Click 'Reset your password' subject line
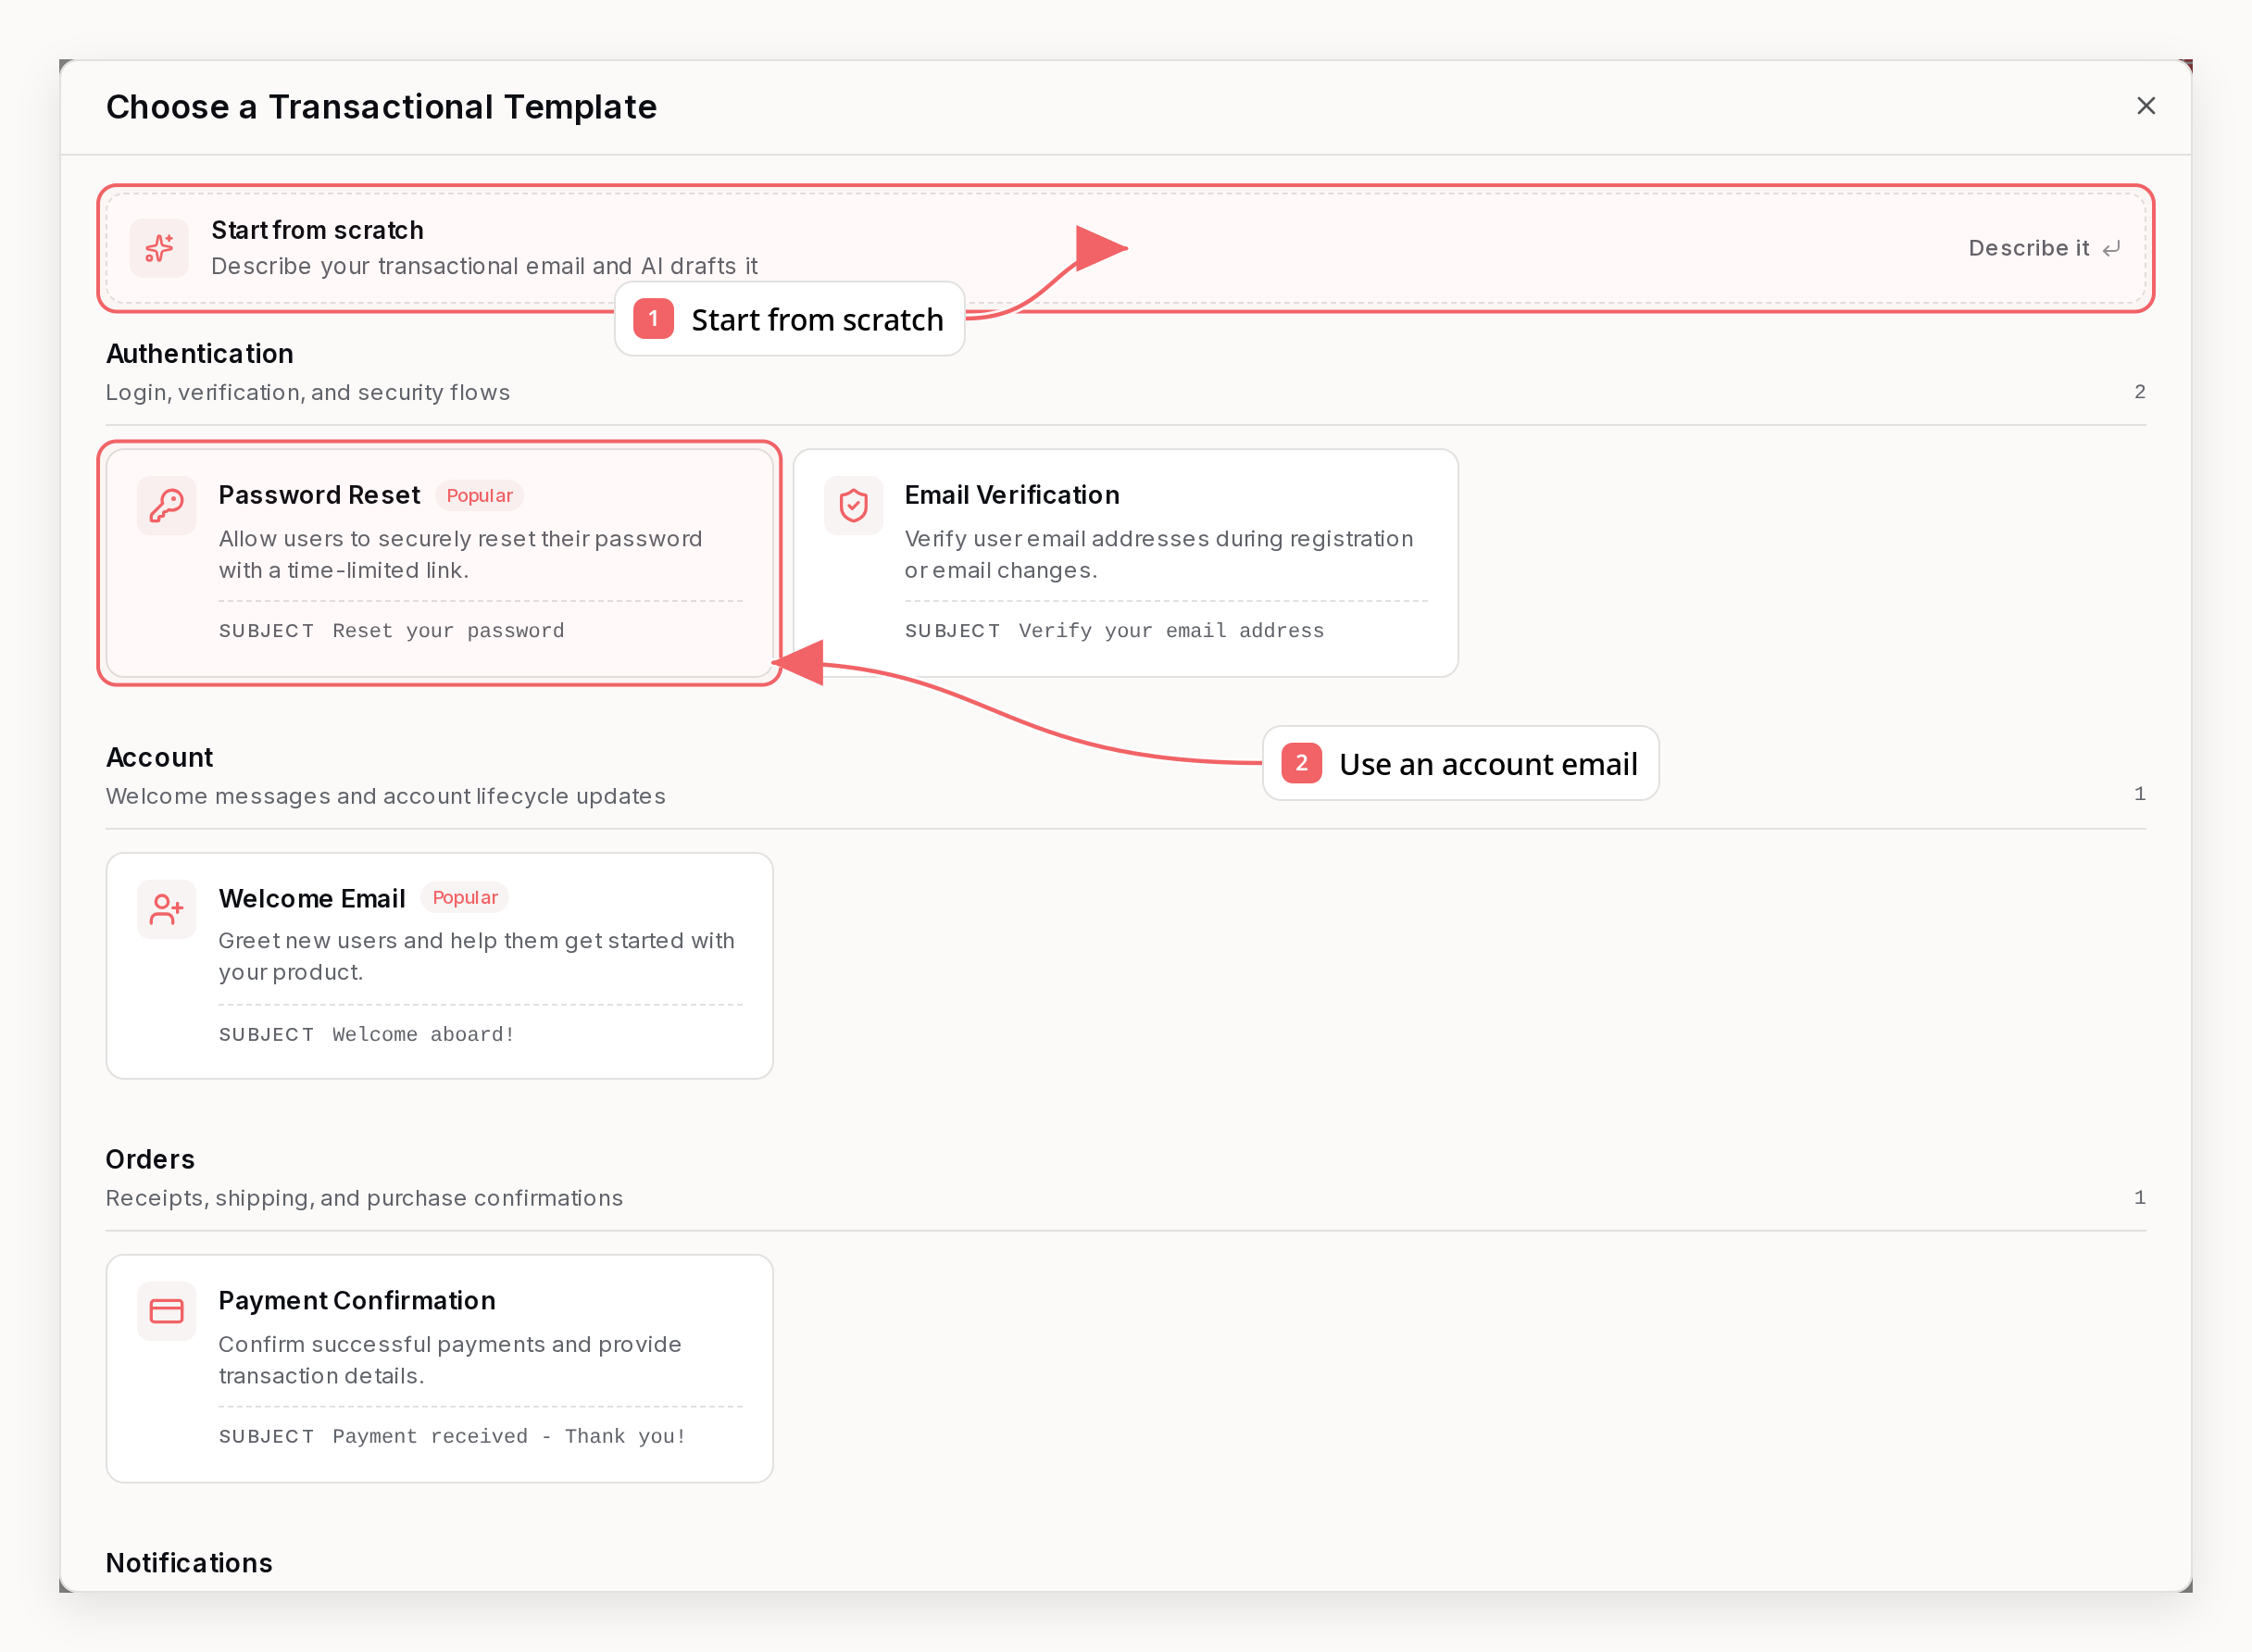 (449, 631)
